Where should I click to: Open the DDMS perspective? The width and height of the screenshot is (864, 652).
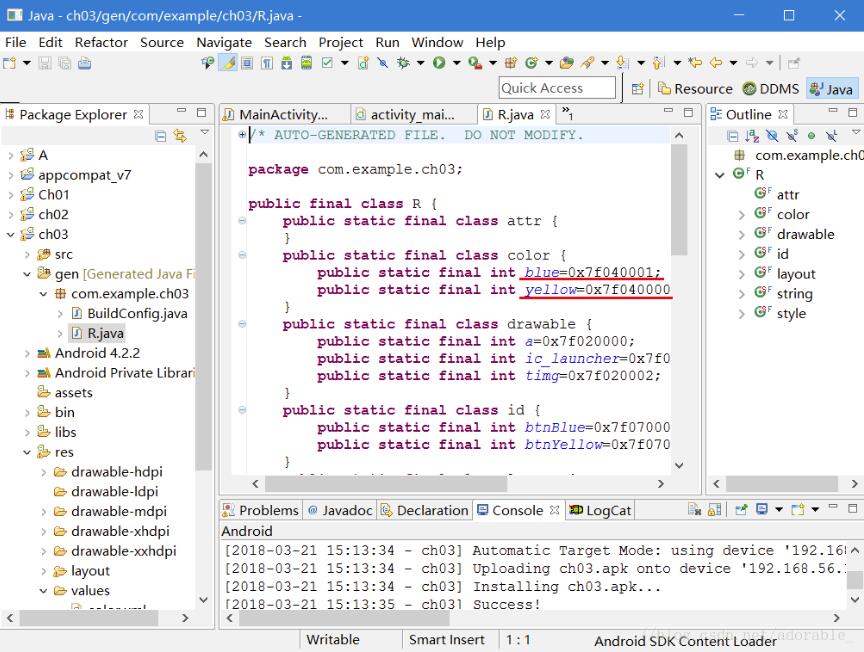770,88
